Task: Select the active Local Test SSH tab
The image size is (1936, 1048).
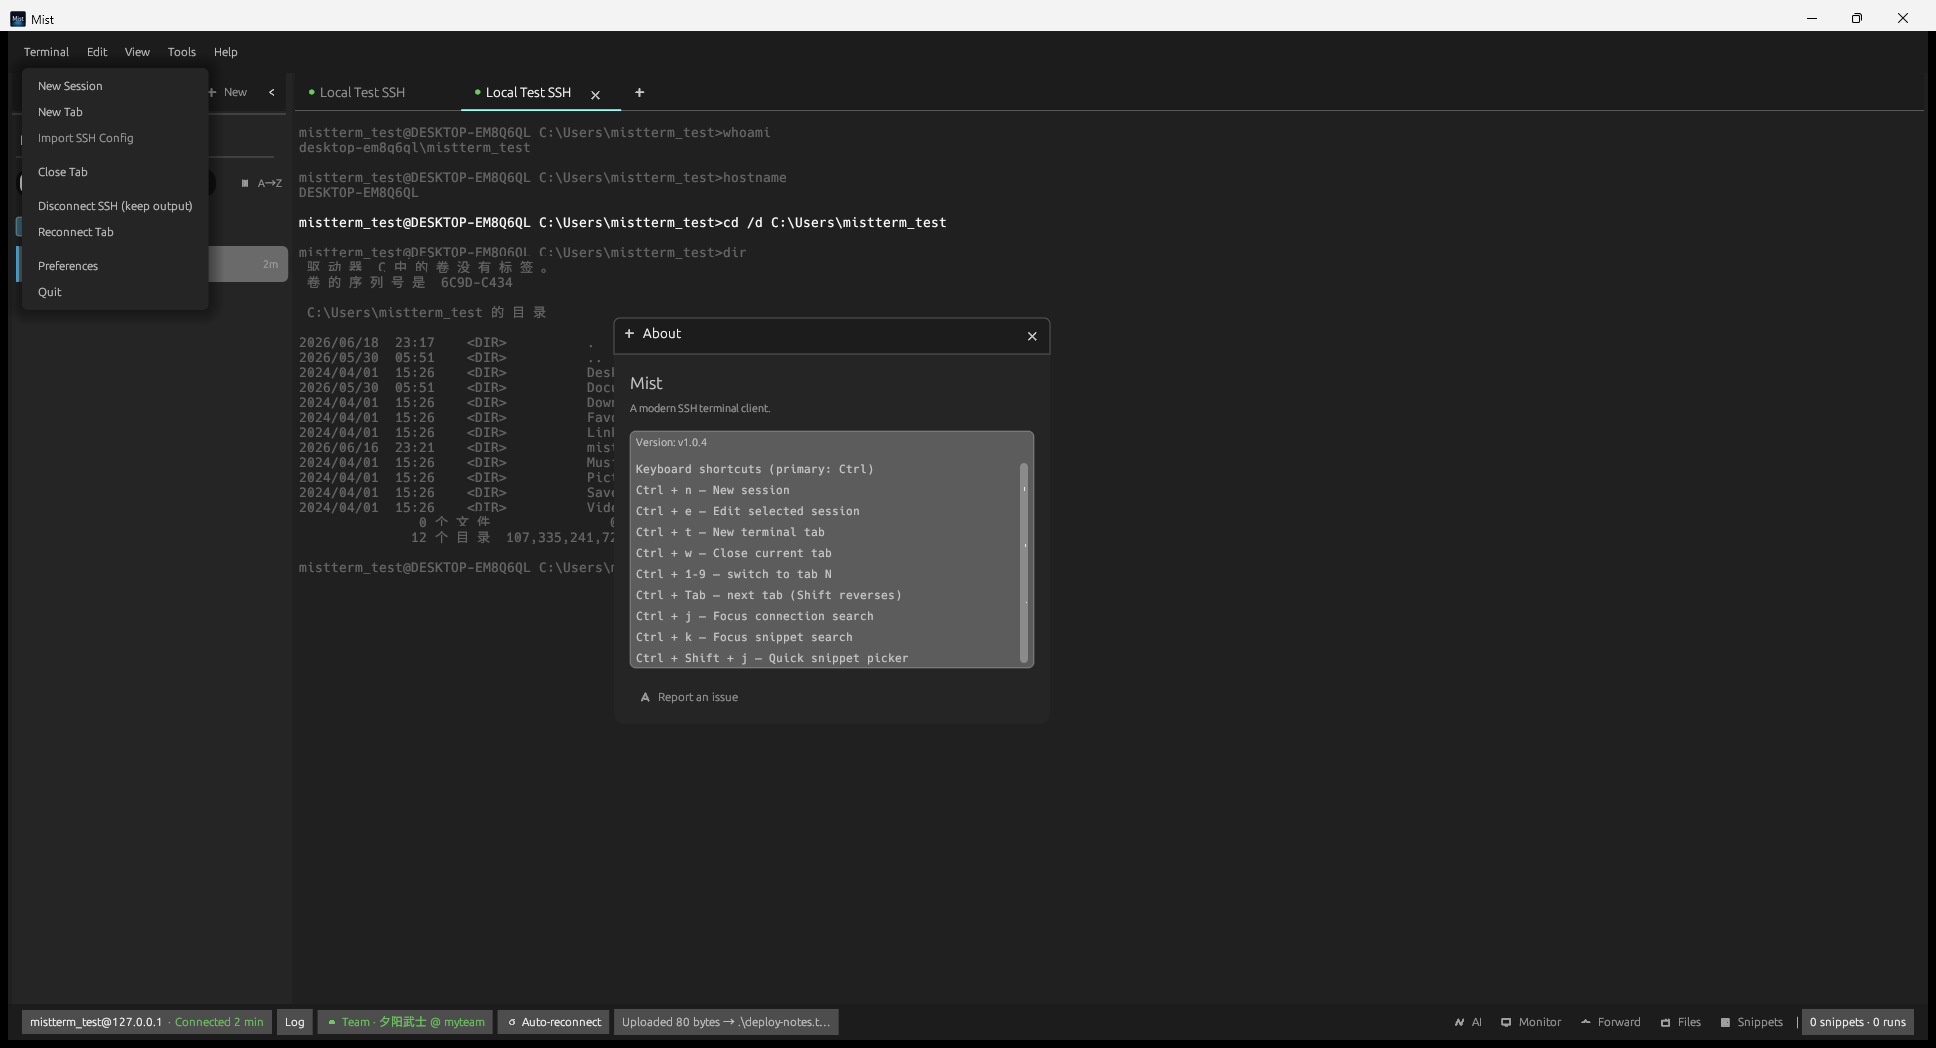Action: [528, 92]
